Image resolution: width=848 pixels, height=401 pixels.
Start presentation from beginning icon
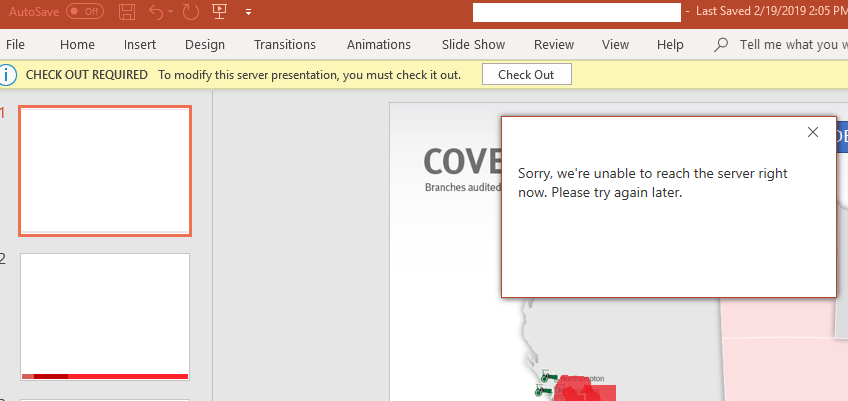[x=219, y=11]
